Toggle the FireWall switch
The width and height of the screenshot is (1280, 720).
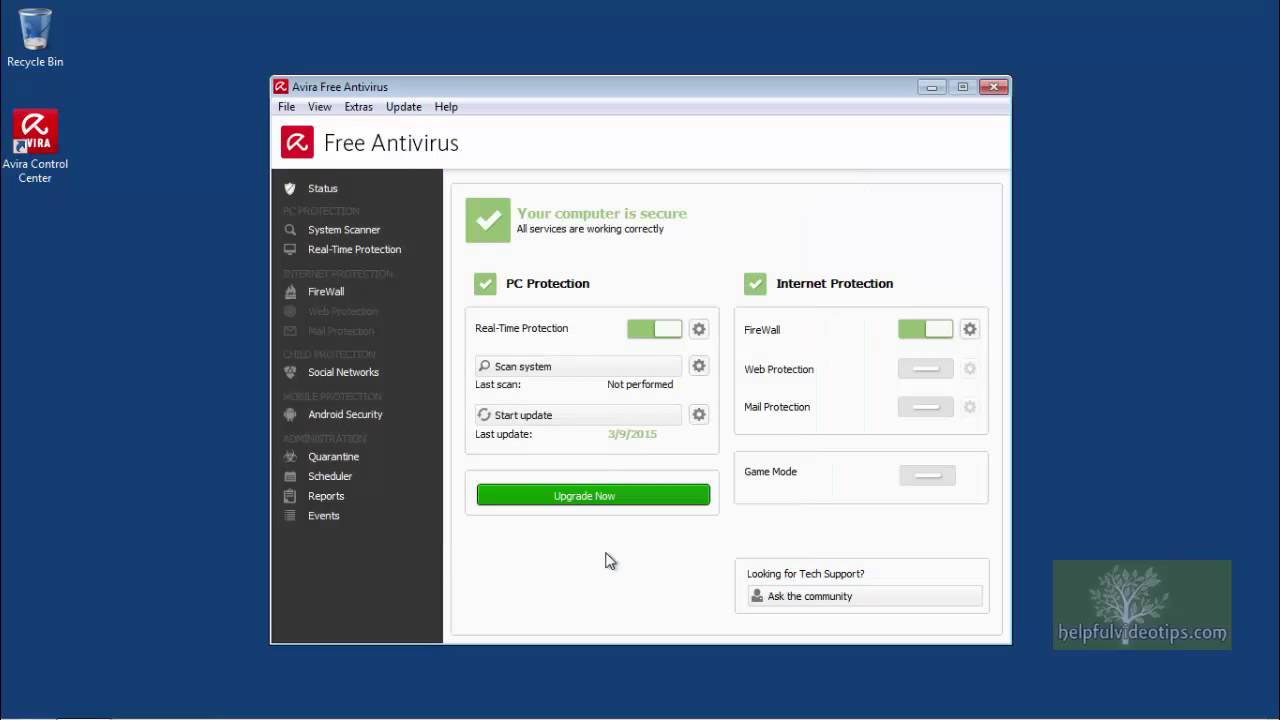[925, 329]
